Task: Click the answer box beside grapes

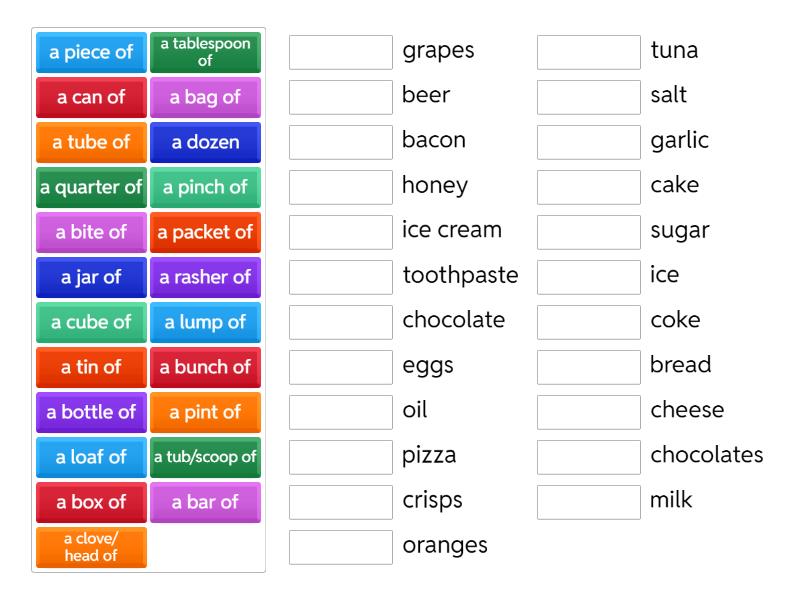Action: click(x=341, y=53)
